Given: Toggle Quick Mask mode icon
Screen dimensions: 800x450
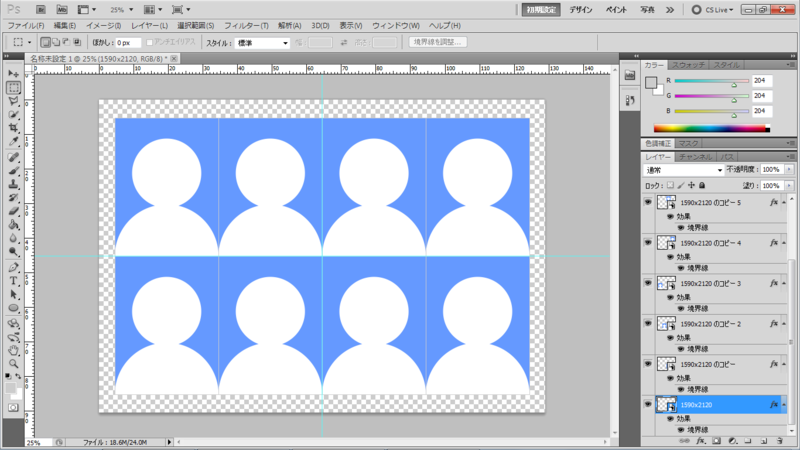Looking at the screenshot, I should pos(13,408).
